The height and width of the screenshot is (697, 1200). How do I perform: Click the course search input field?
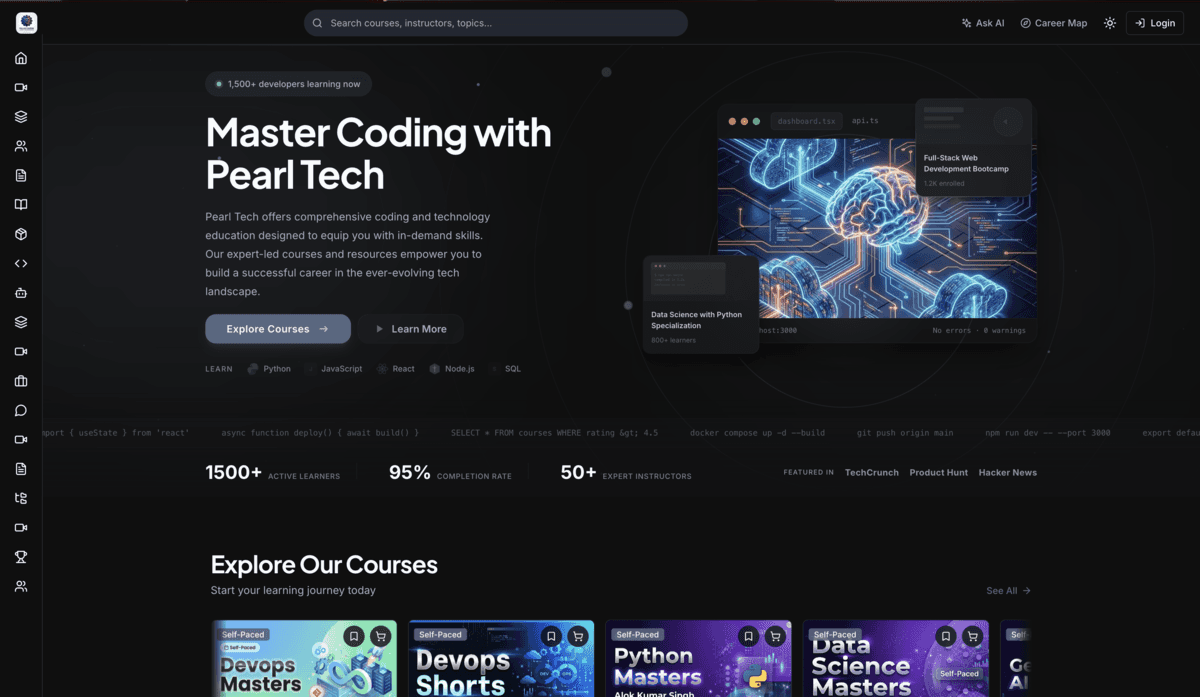point(495,22)
